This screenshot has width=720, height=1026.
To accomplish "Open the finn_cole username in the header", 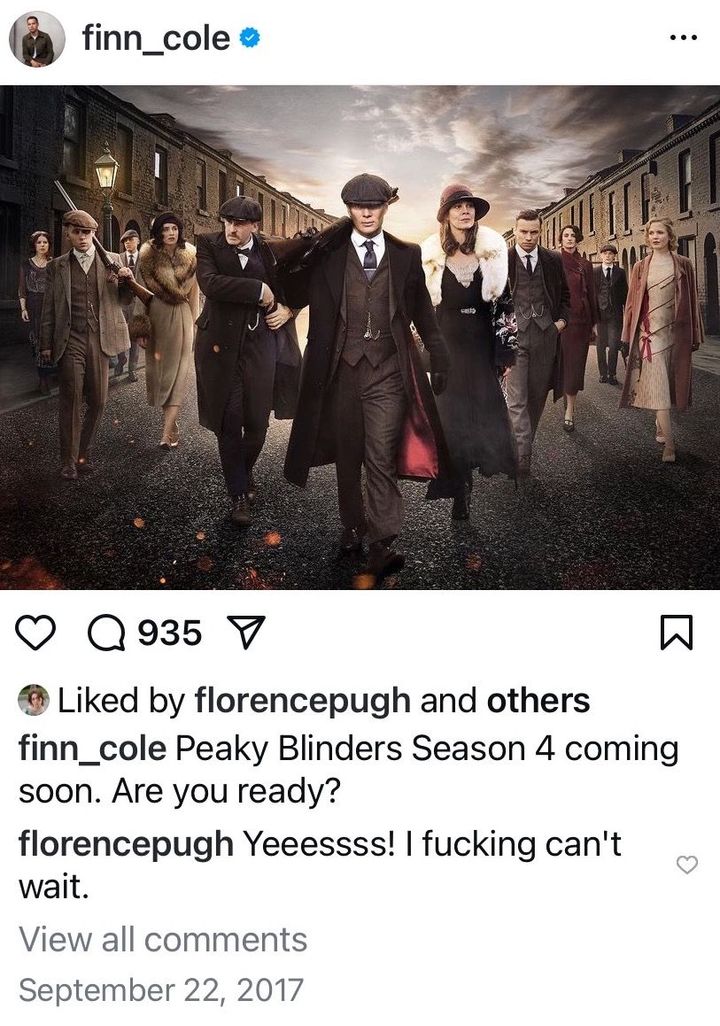I will point(156,39).
